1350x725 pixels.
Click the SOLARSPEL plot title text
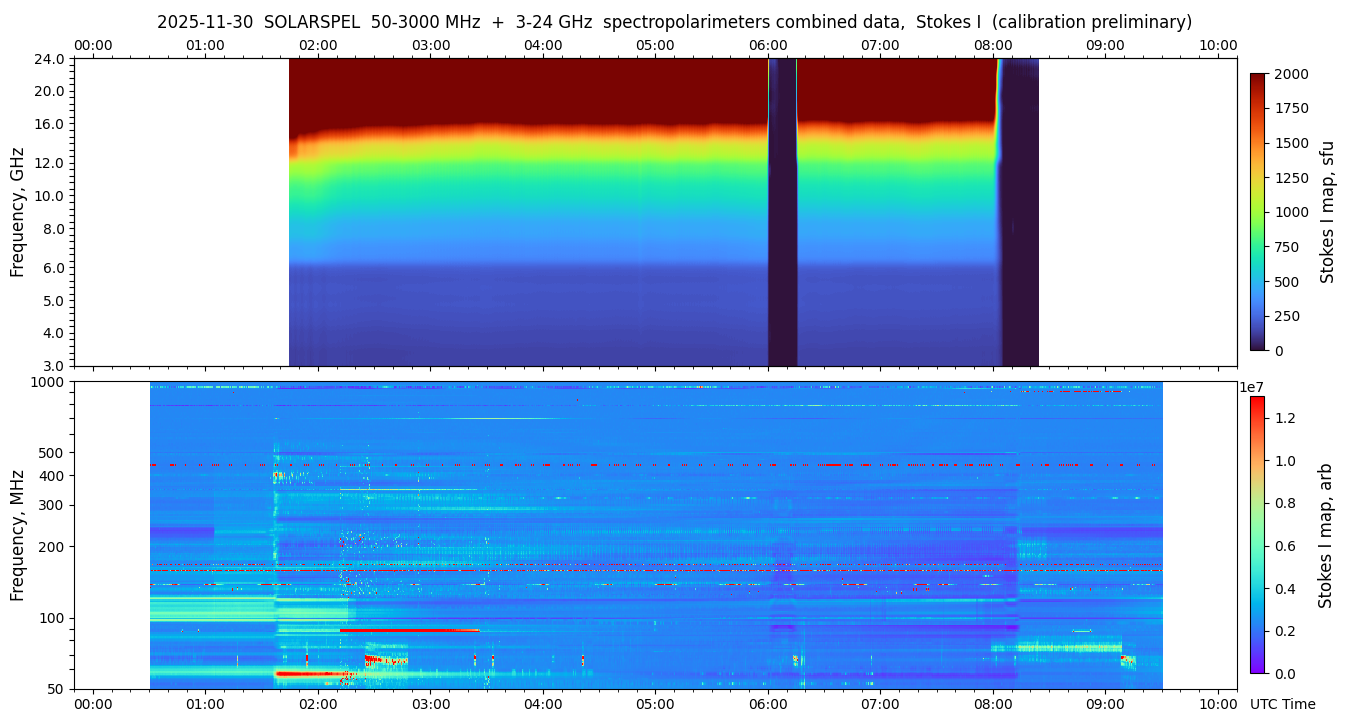[674, 22]
